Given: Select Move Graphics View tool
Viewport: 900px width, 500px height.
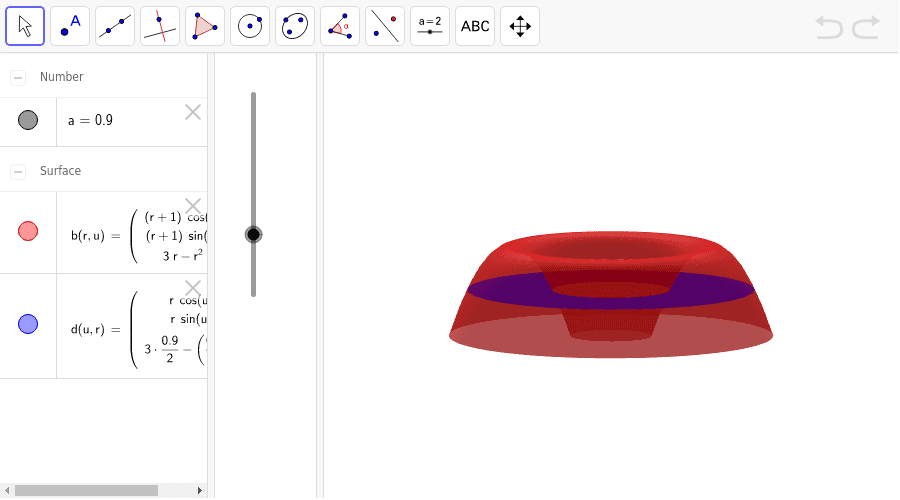Looking at the screenshot, I should [520, 26].
